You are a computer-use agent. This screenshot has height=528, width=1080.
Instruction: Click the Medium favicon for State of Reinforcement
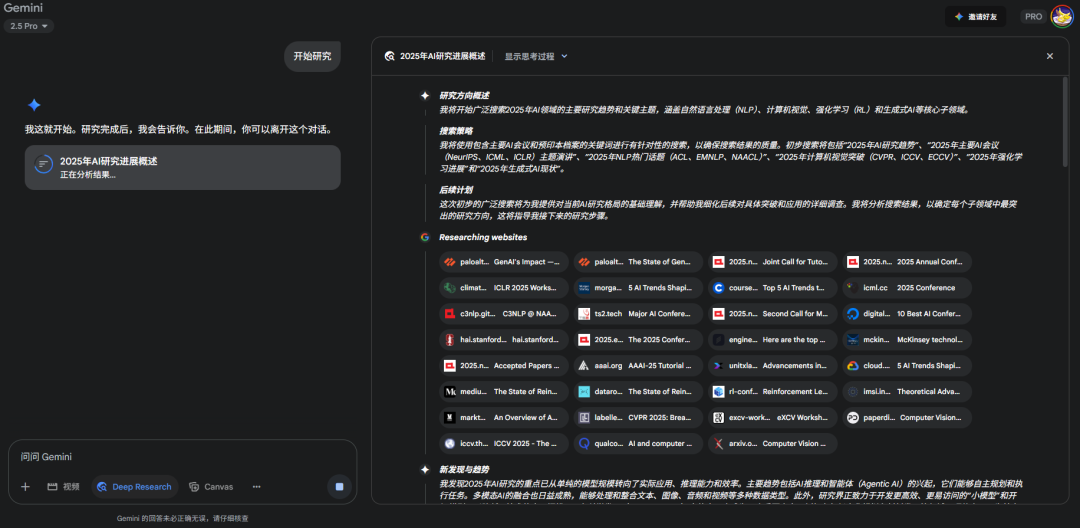pos(450,392)
